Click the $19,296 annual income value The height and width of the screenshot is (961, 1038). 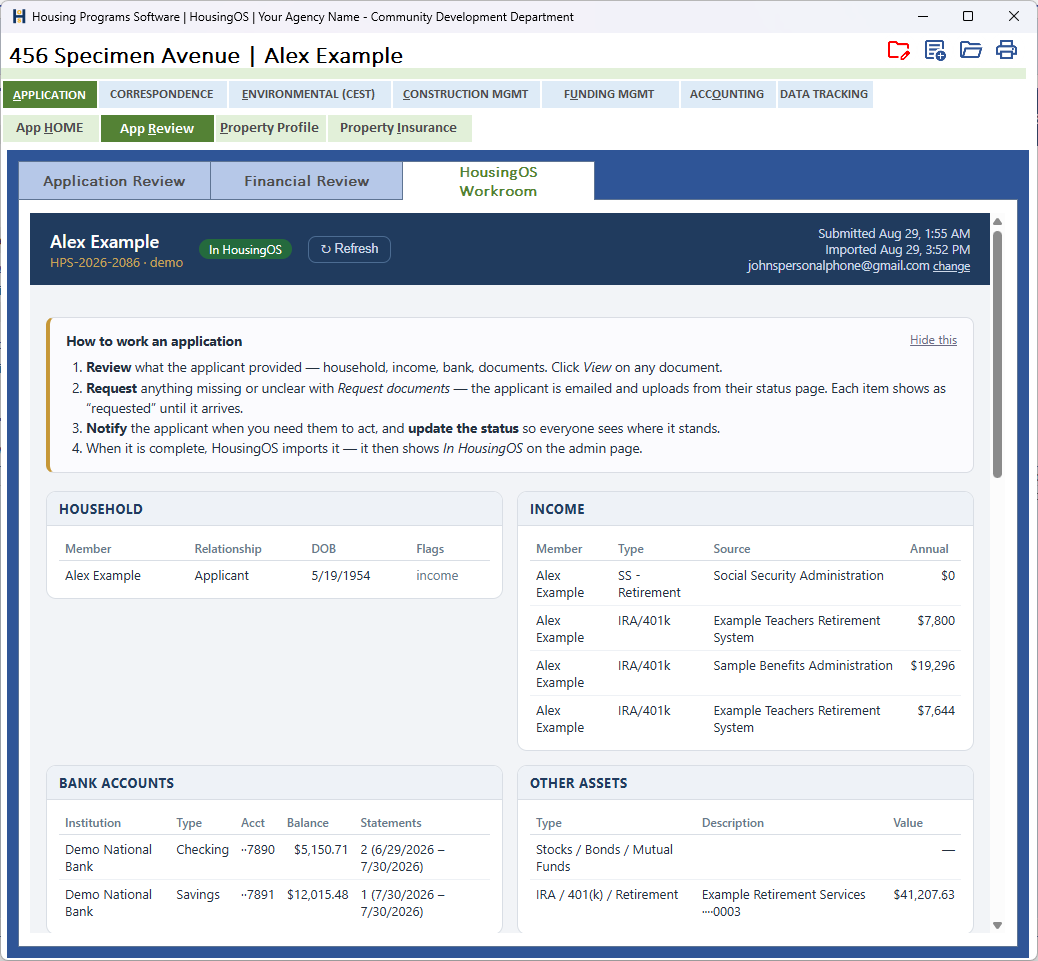click(933, 666)
